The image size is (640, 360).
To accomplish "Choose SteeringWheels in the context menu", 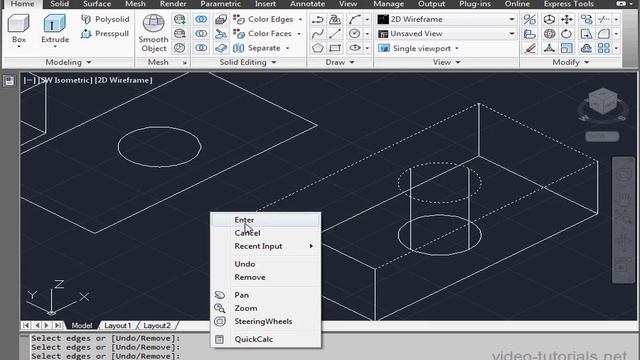I will point(266,321).
